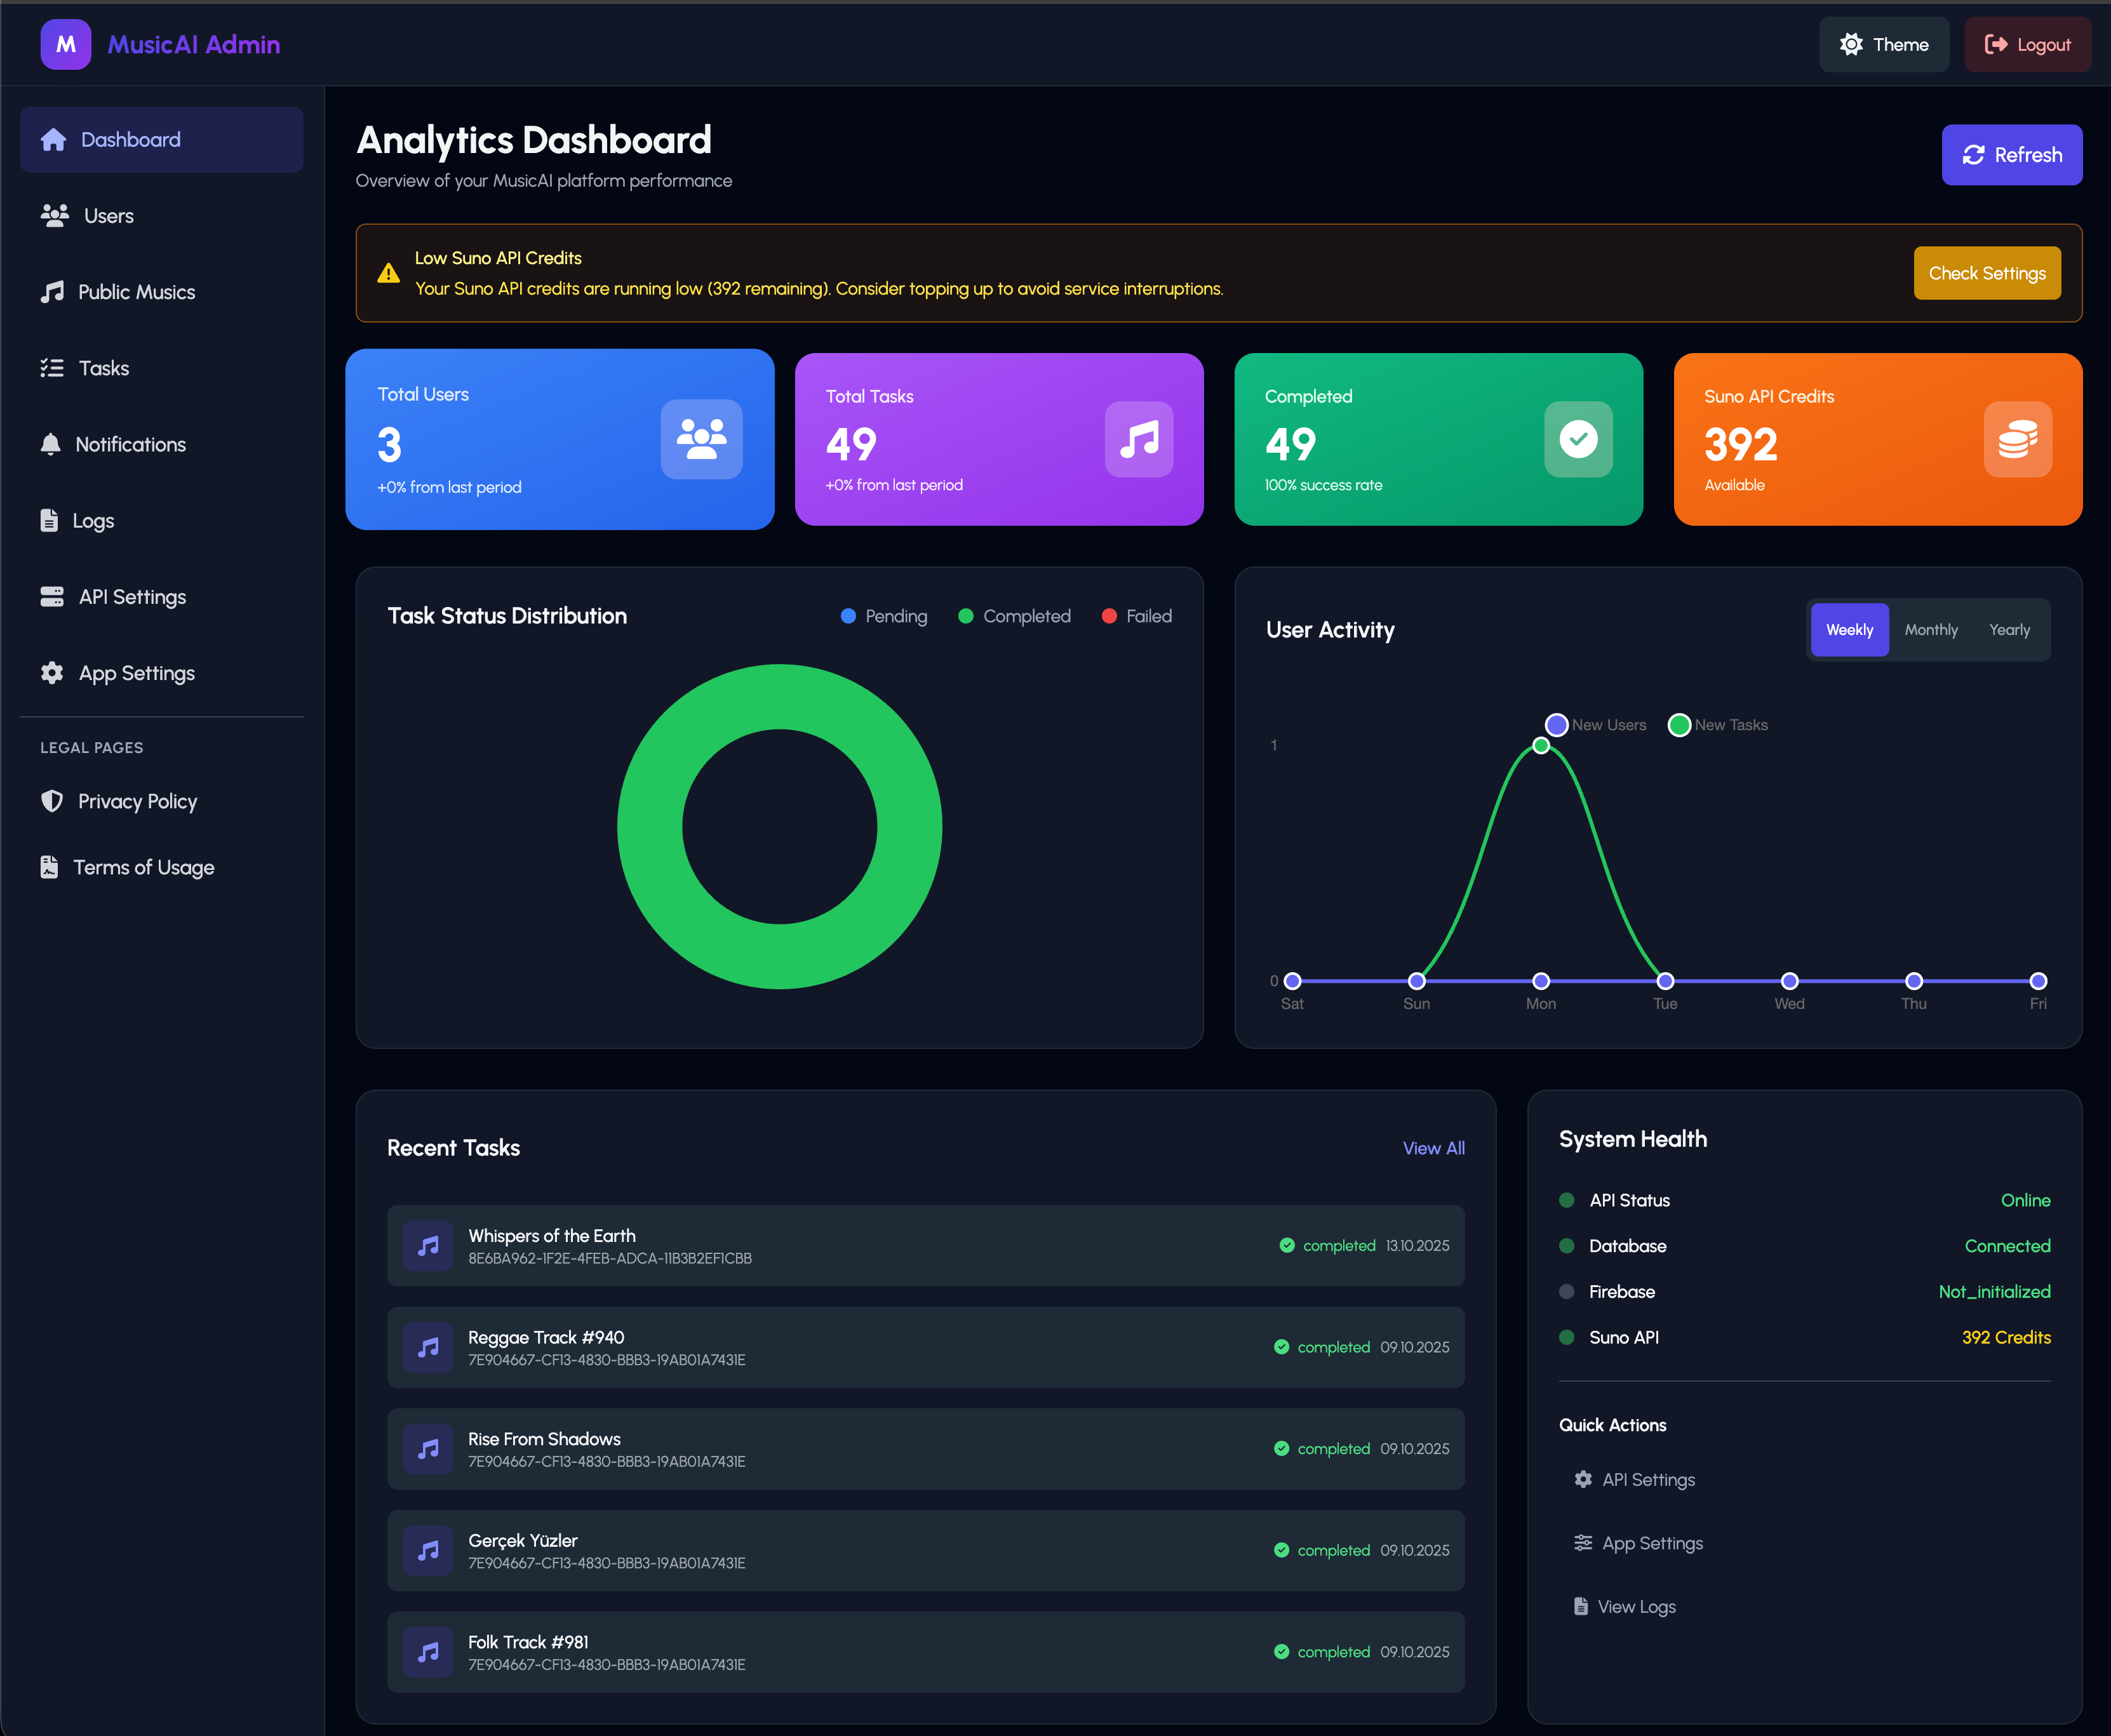The height and width of the screenshot is (1736, 2111).
Task: Switch User Activity to Yearly
Action: click(x=2009, y=630)
